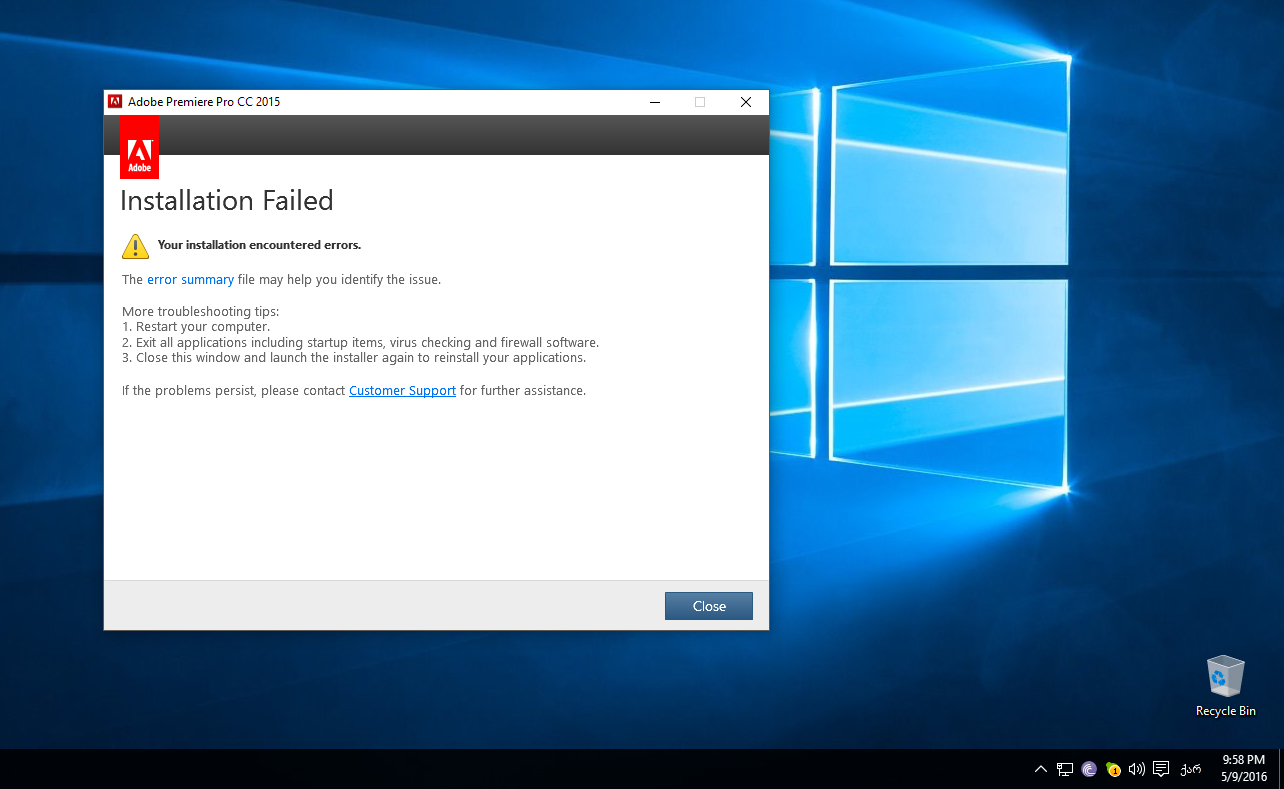The width and height of the screenshot is (1284, 789).
Task: Open the error summary link
Action: 190,280
